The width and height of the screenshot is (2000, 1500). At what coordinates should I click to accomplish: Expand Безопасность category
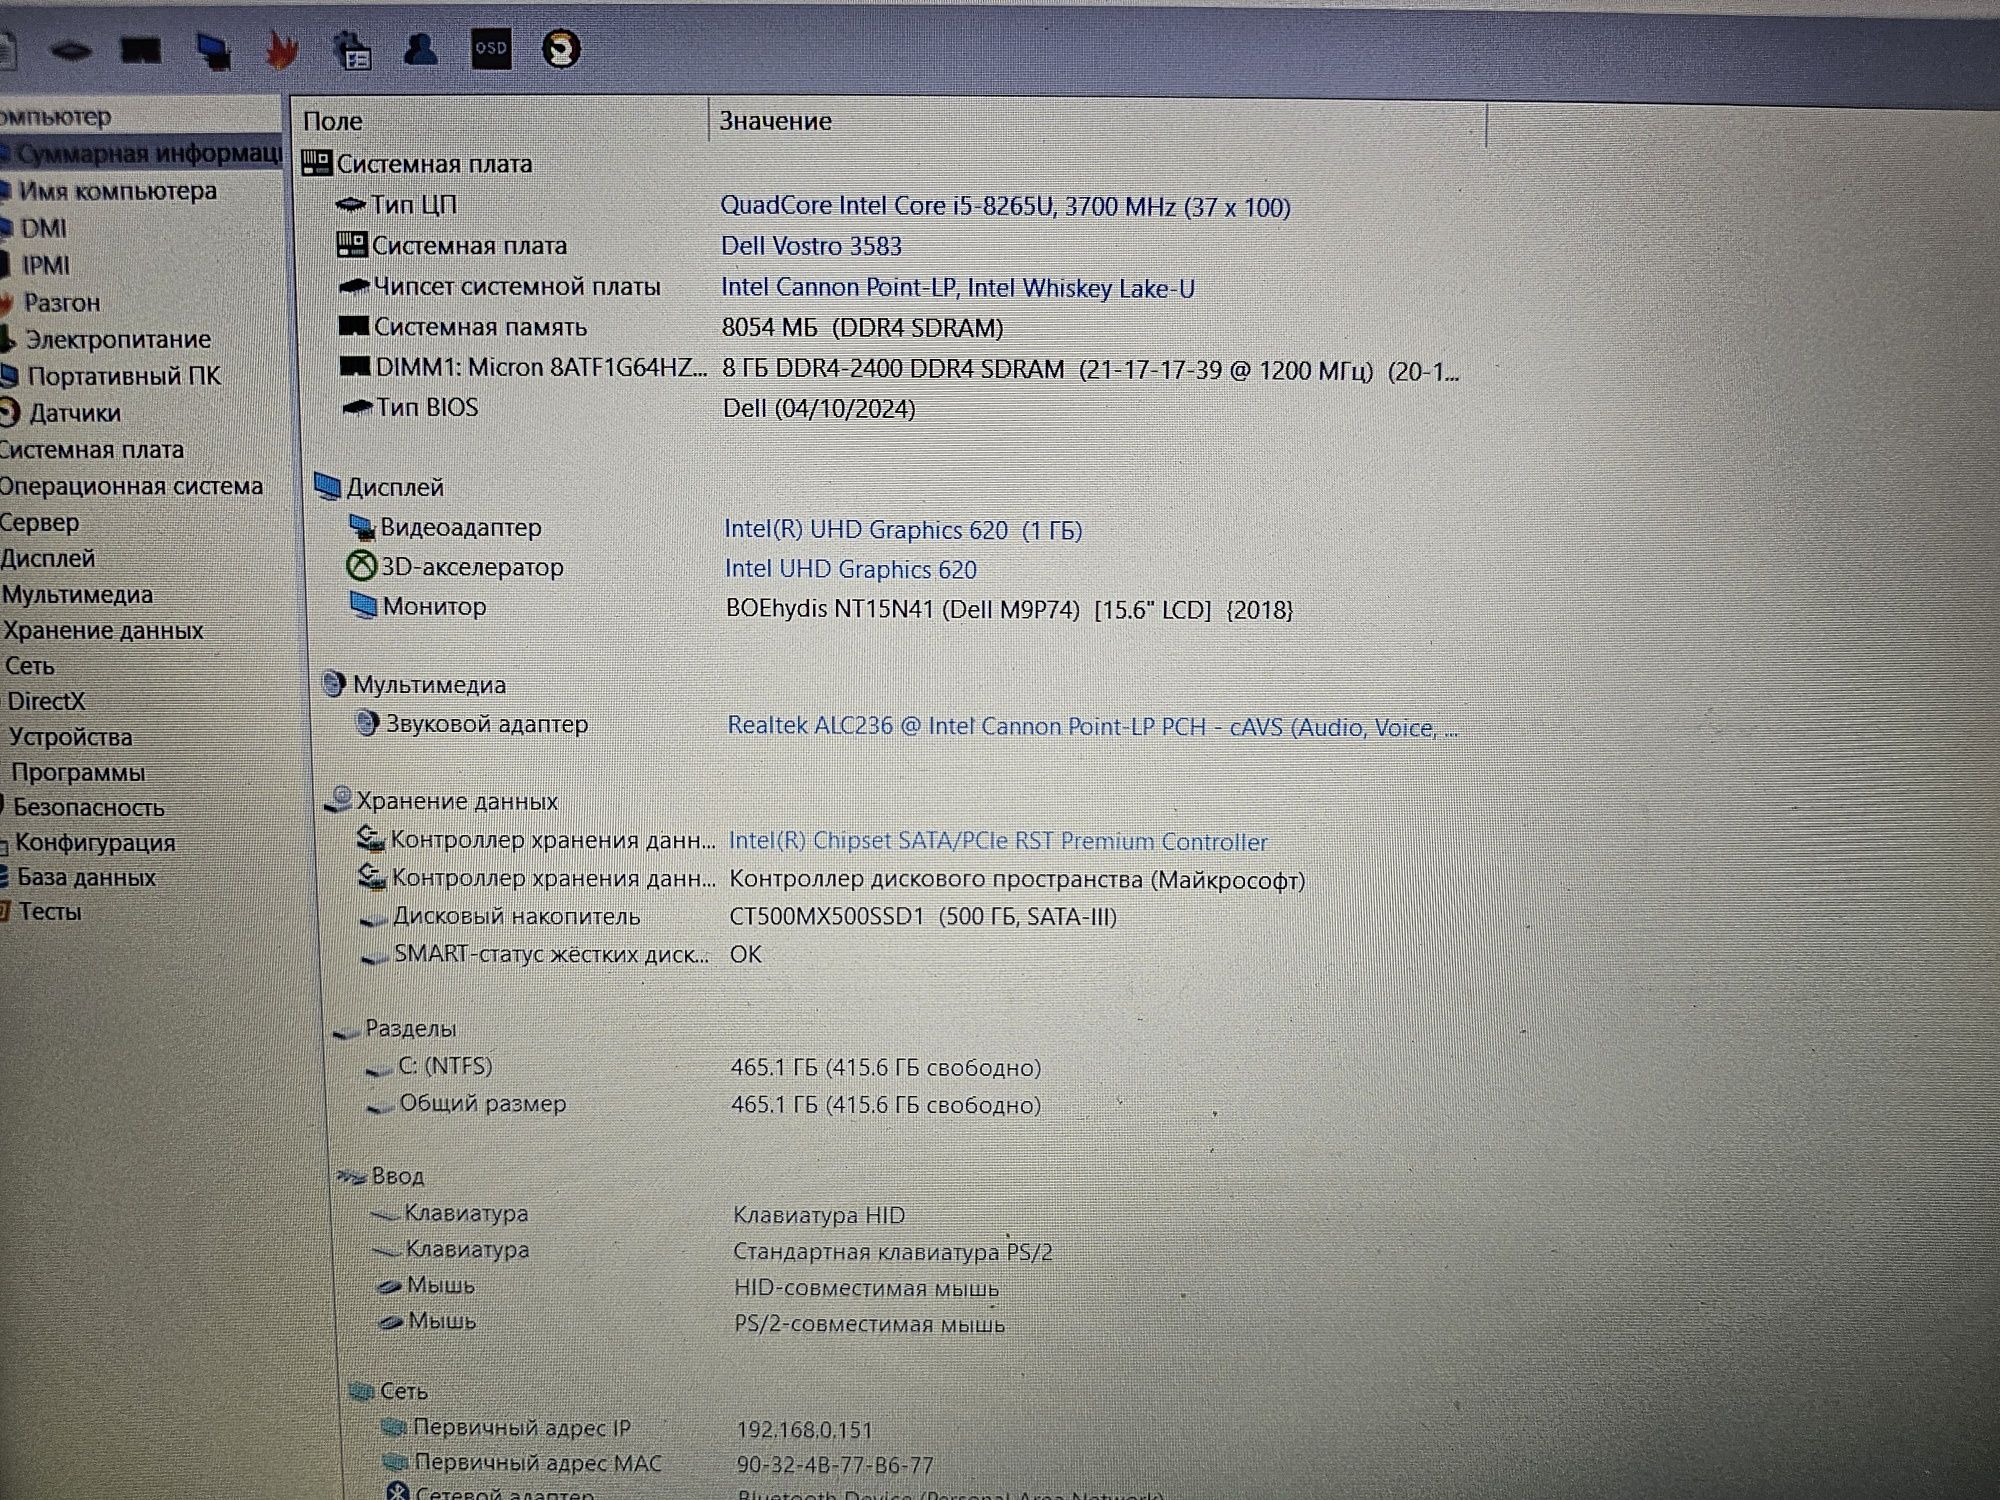click(88, 808)
